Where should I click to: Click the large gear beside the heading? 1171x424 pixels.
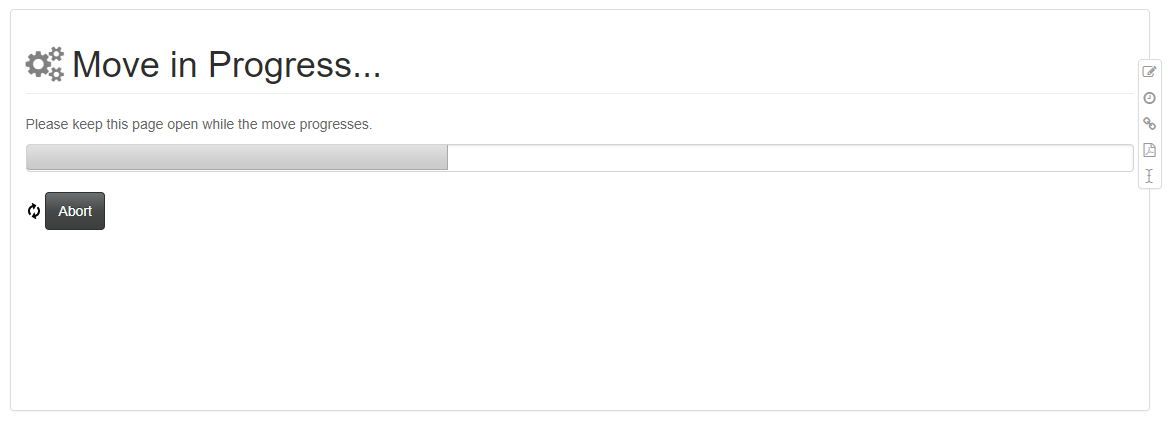(x=38, y=65)
